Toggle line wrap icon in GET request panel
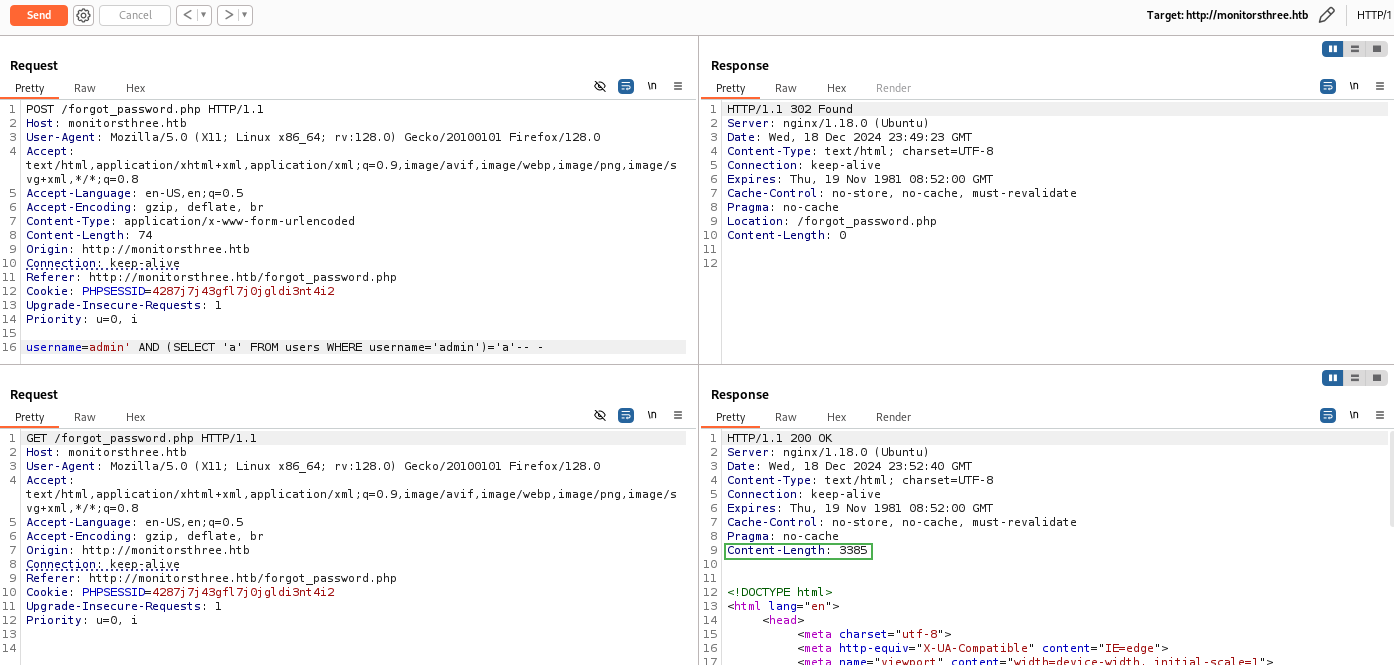1394x665 pixels. [x=626, y=416]
